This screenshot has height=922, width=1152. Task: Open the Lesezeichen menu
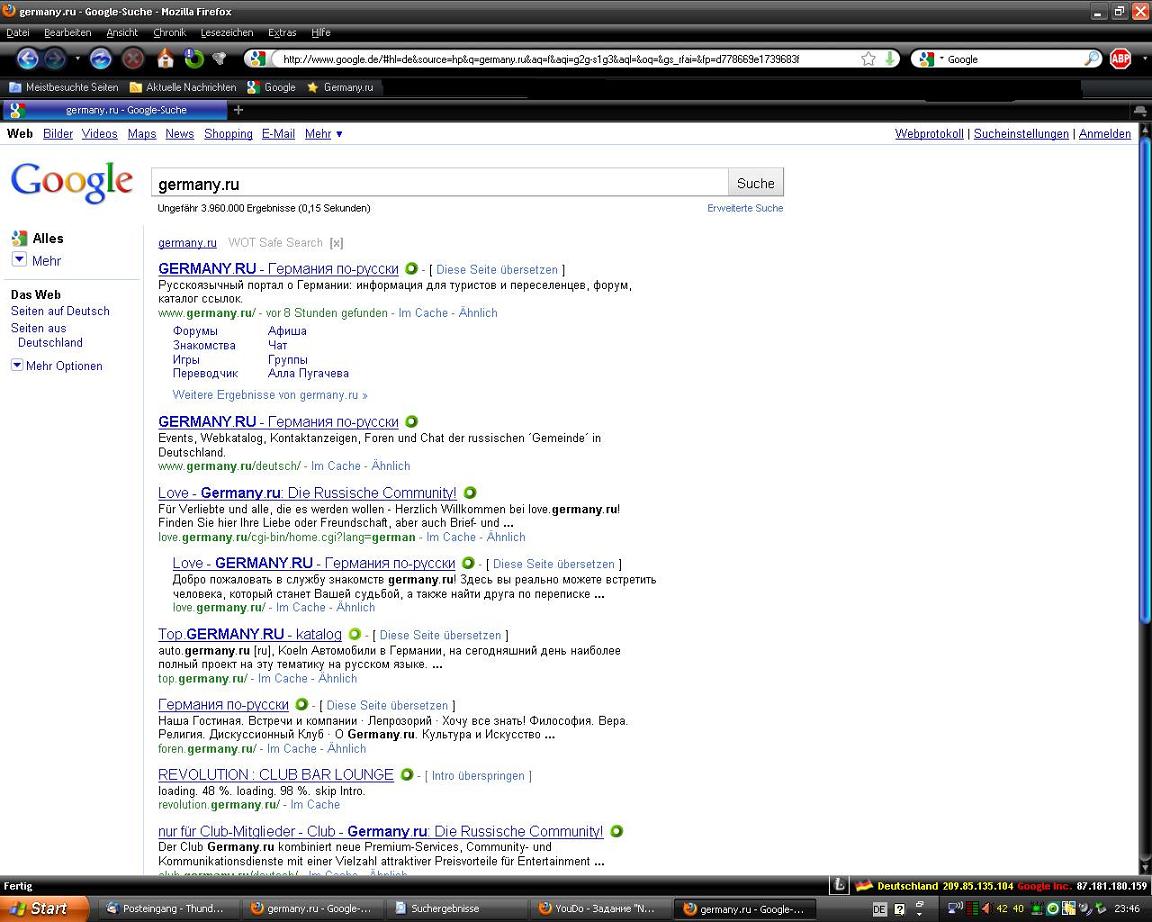(x=226, y=32)
